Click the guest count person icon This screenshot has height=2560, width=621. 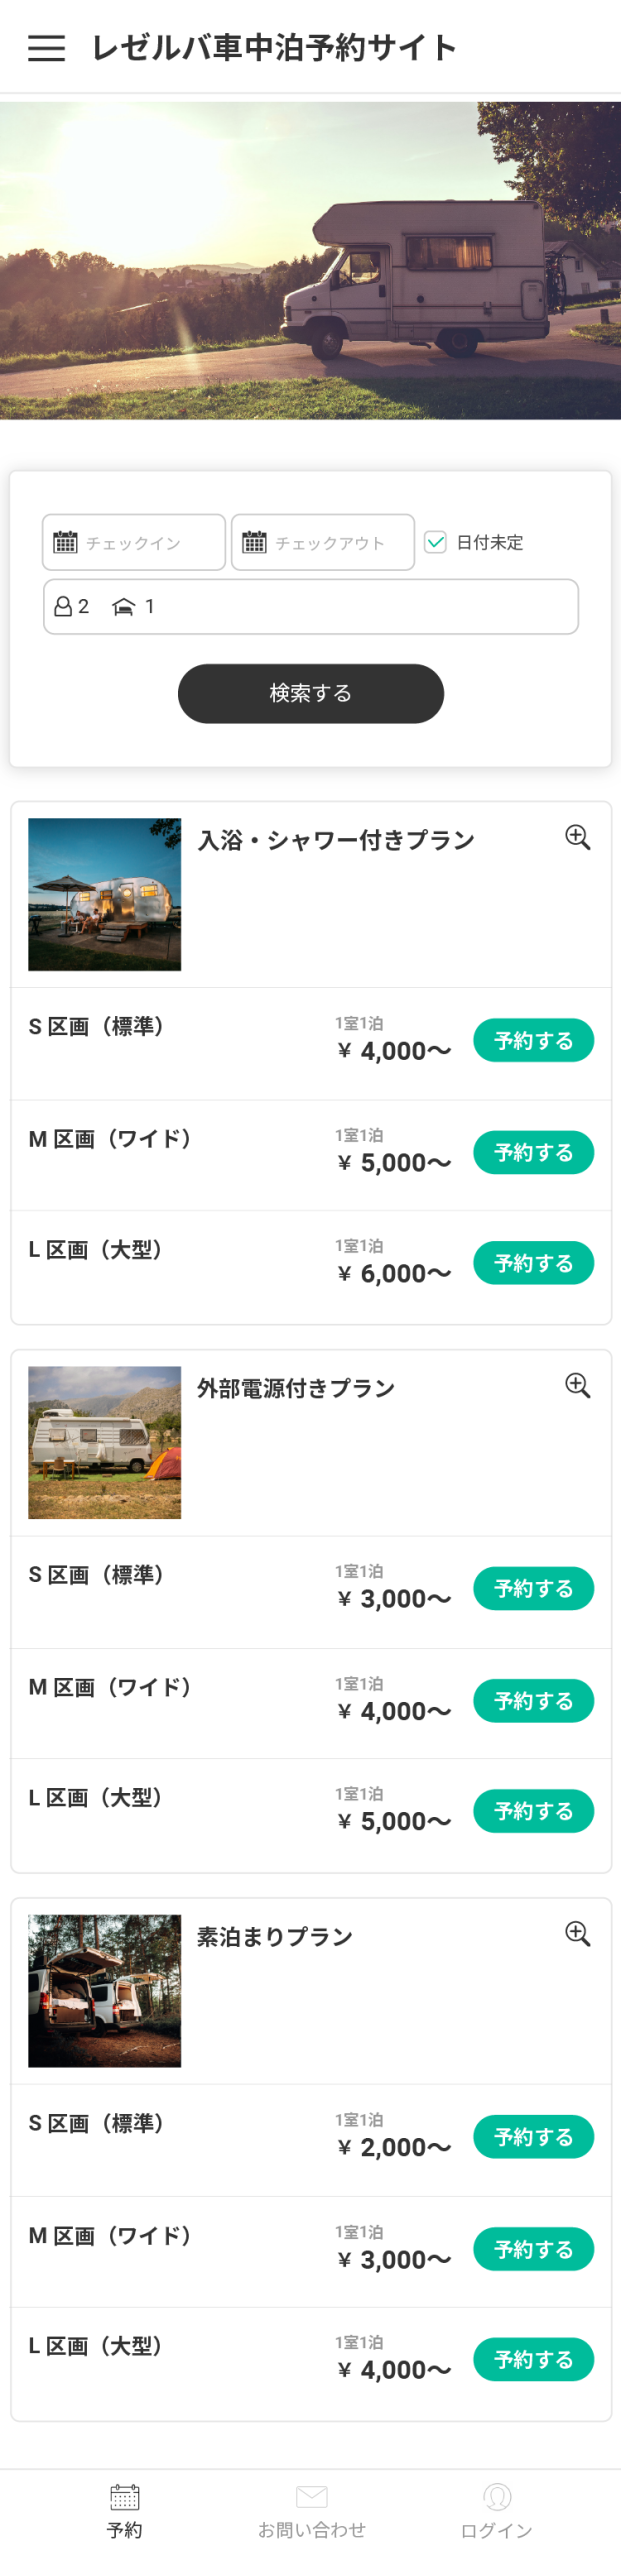click(62, 606)
